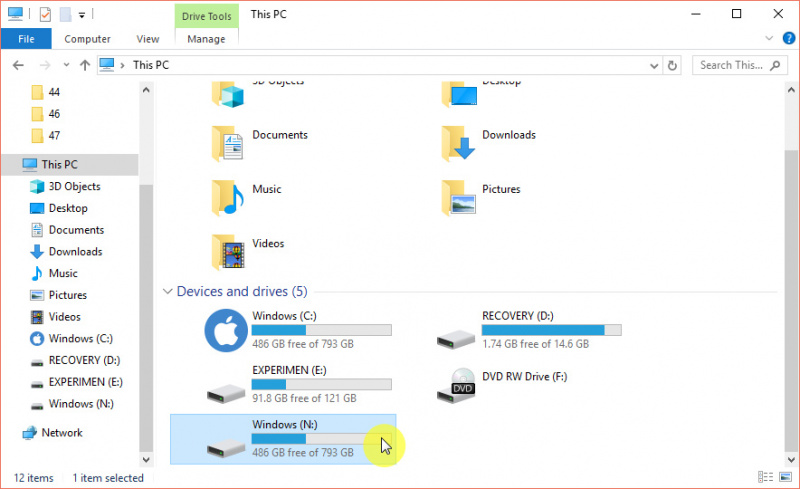Click Windows (C:) disk usage bar
This screenshot has width=800, height=489.
coord(321,330)
